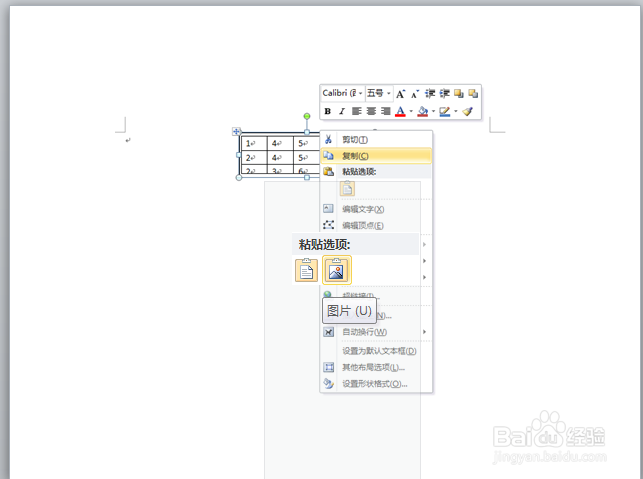Click globe hyperlink icon in context menu
The width and height of the screenshot is (643, 479).
point(328,294)
